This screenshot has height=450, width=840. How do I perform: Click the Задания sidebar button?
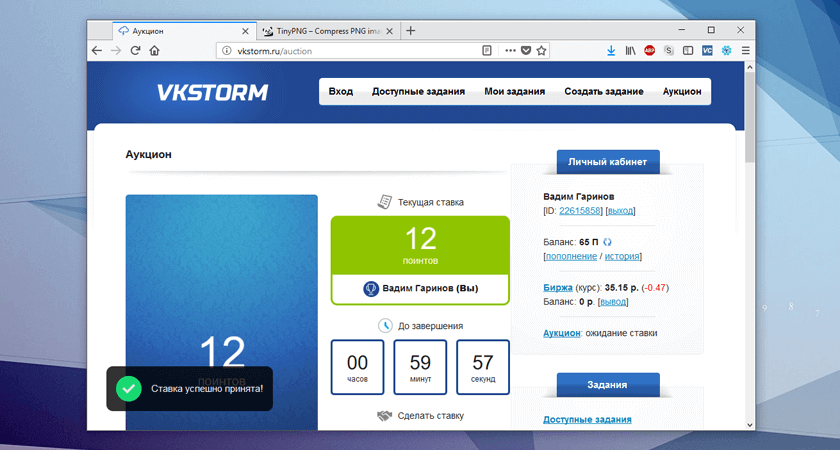(608, 385)
